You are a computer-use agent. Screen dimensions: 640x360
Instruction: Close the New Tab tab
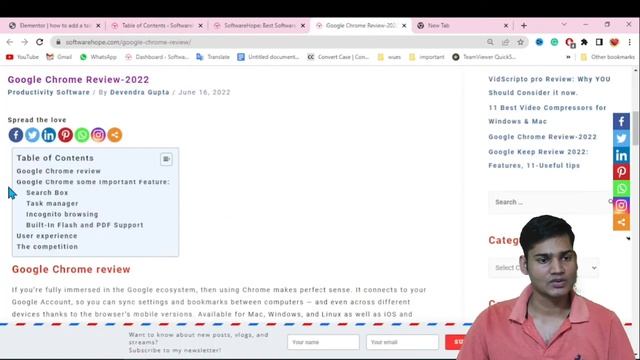pos(506,25)
